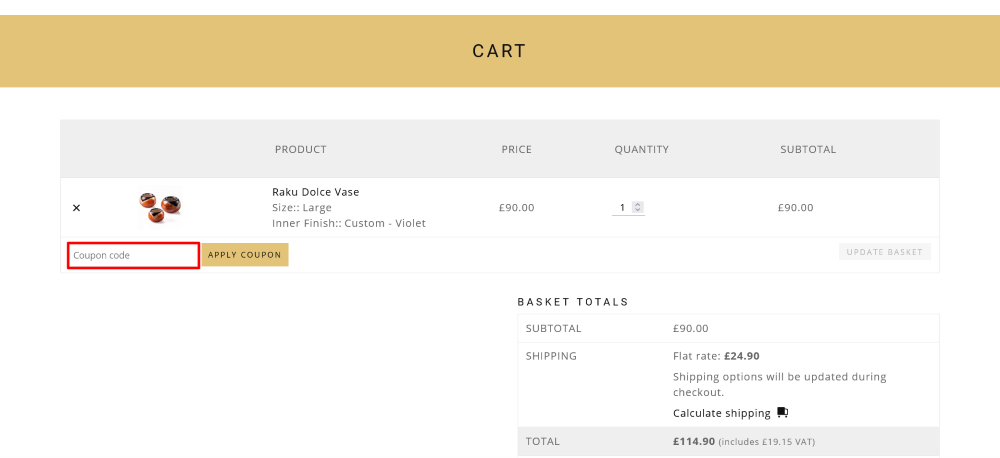Image resolution: width=1000 pixels, height=458 pixels.
Task: Open the Raku Dolce Vase product link
Action: click(316, 192)
